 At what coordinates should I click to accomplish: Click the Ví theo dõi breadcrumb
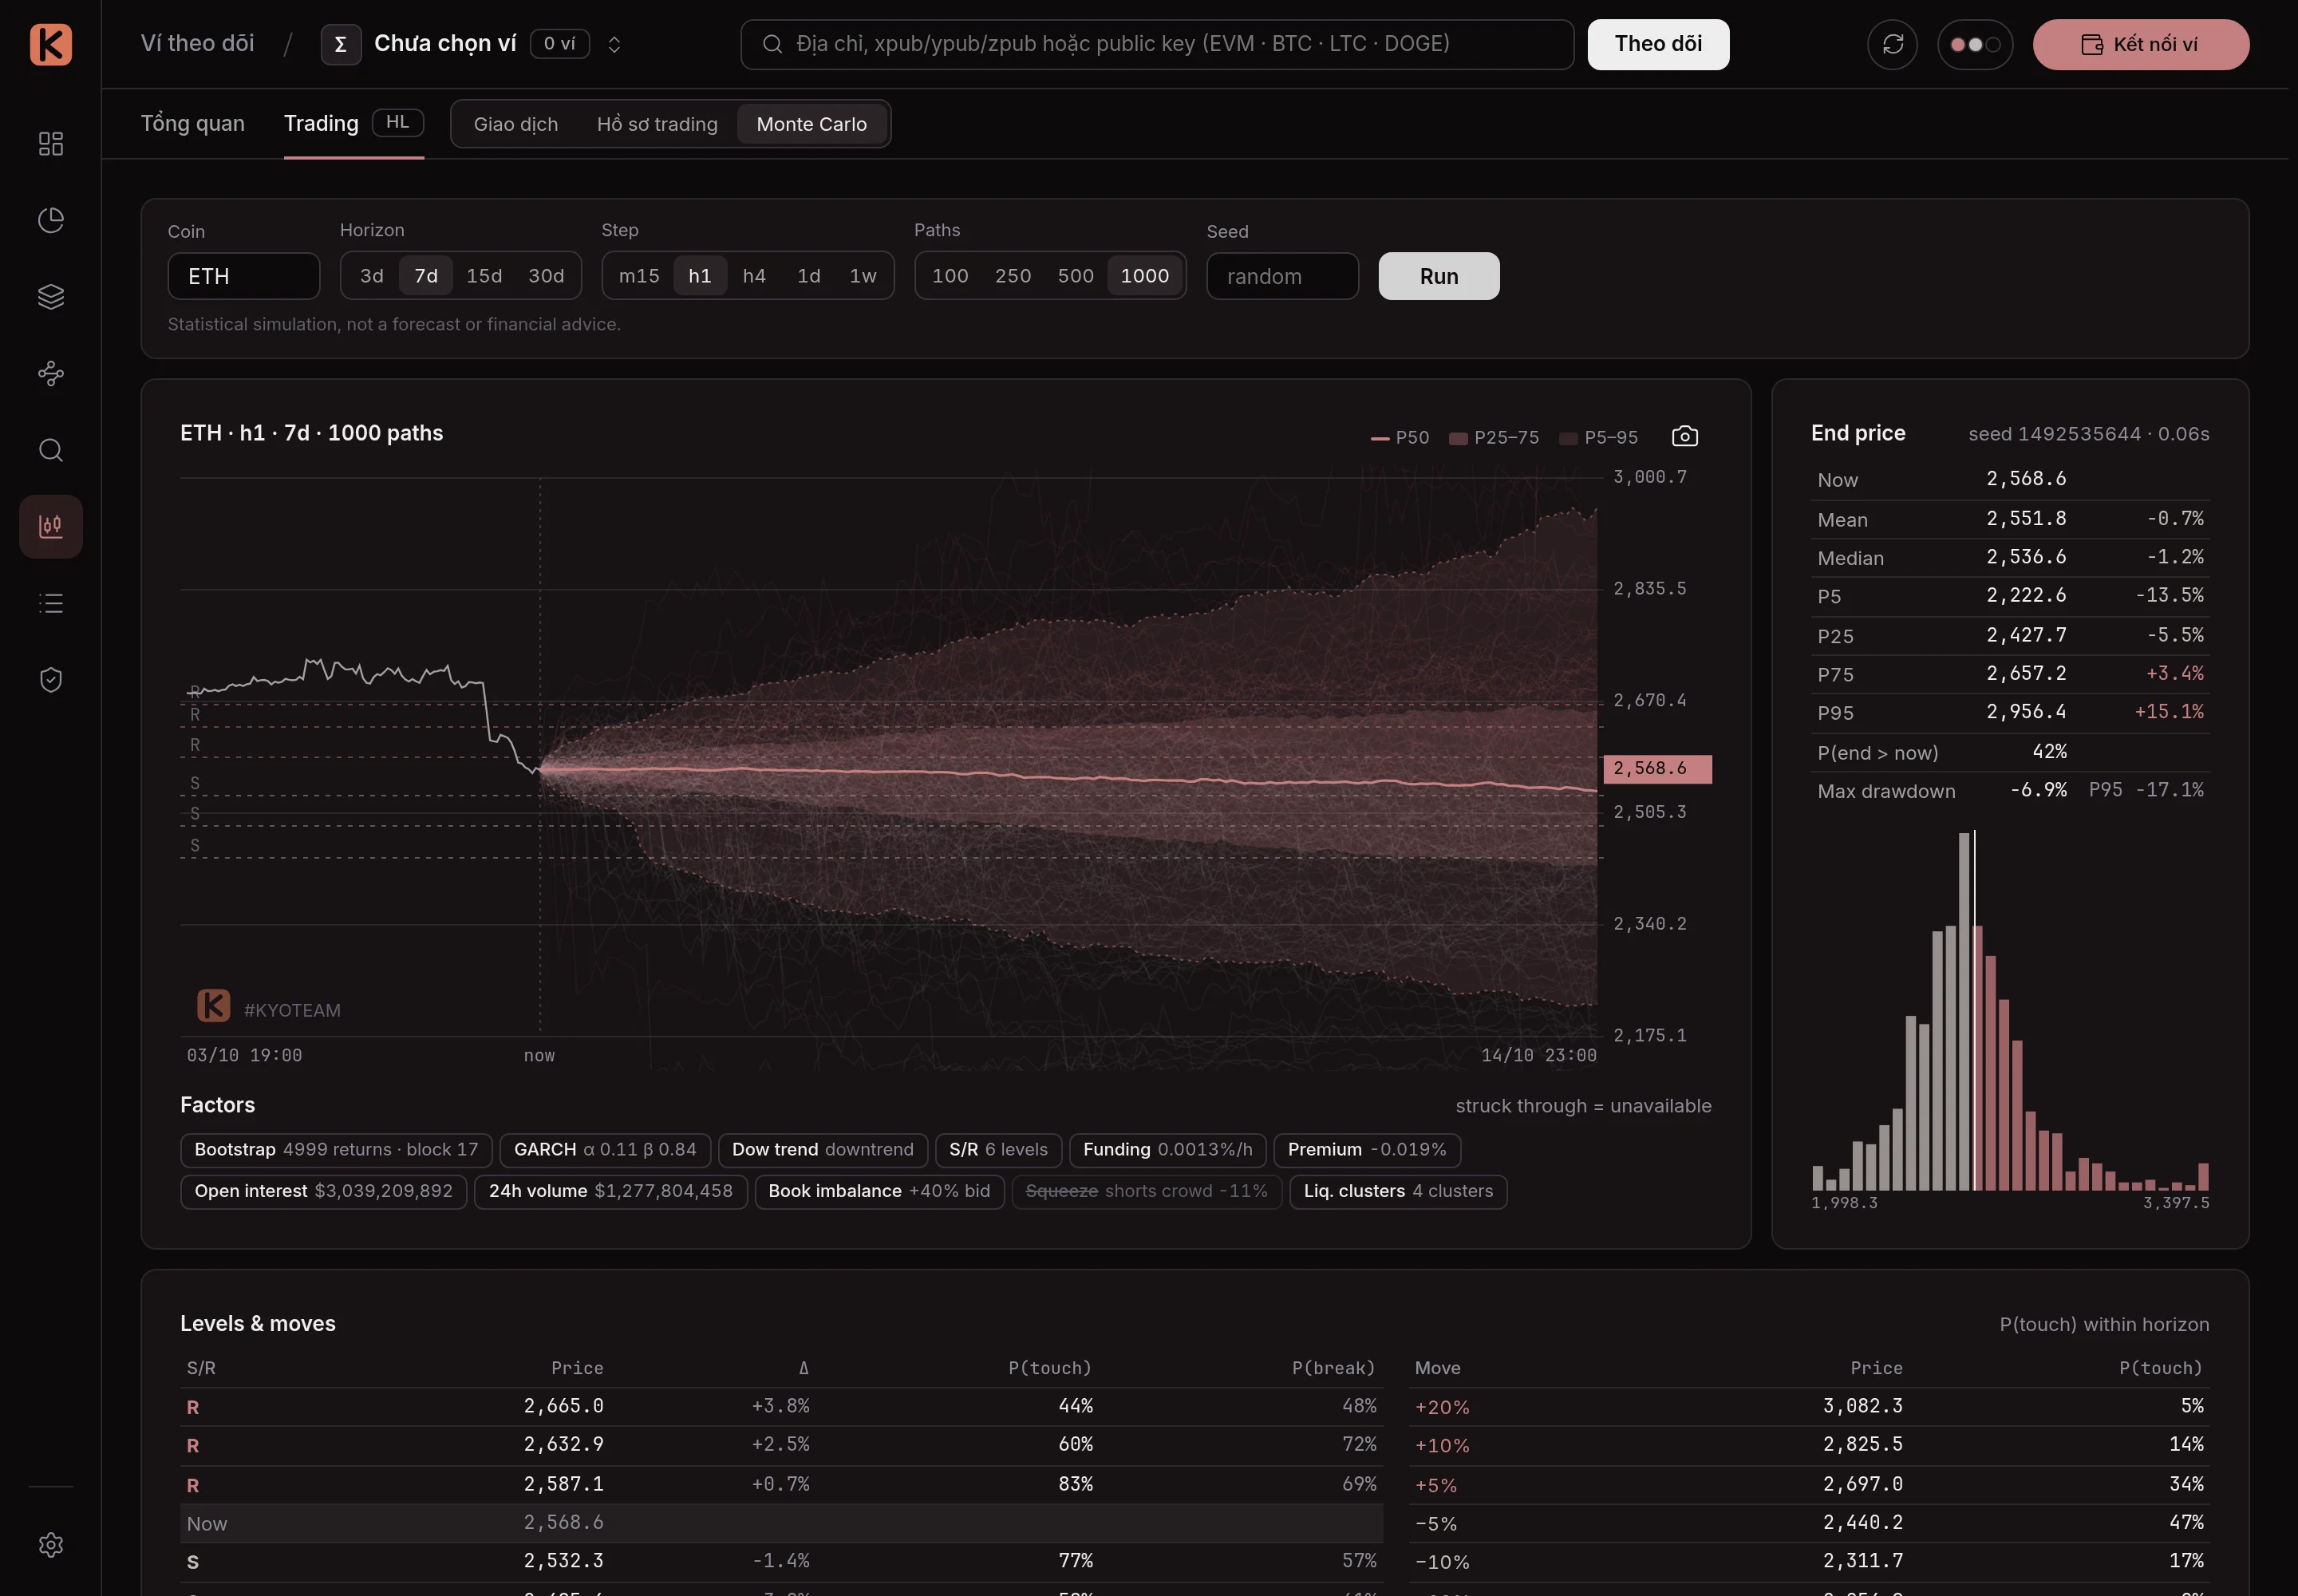tap(197, 44)
